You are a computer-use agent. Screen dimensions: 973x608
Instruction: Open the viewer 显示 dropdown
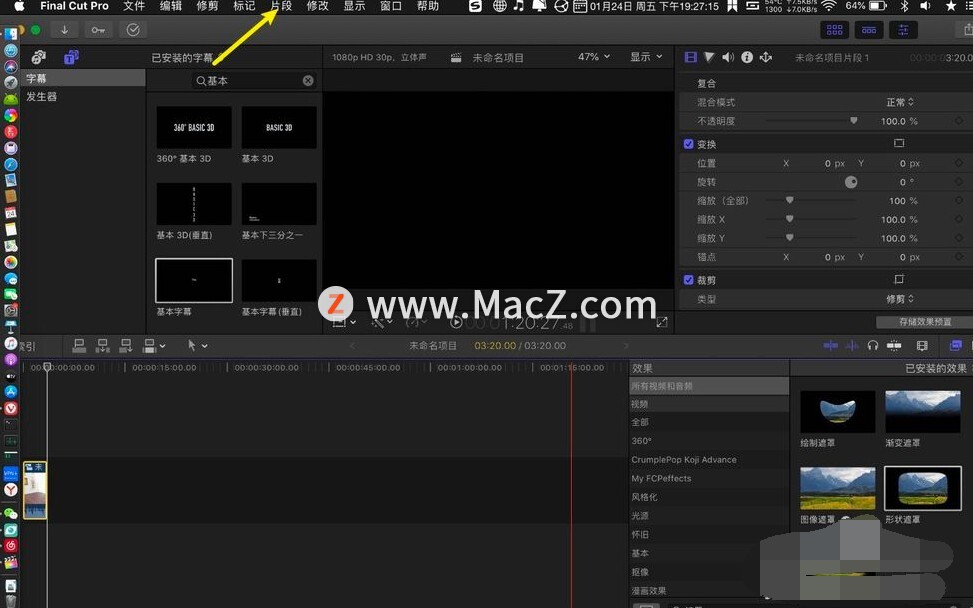[x=646, y=56]
